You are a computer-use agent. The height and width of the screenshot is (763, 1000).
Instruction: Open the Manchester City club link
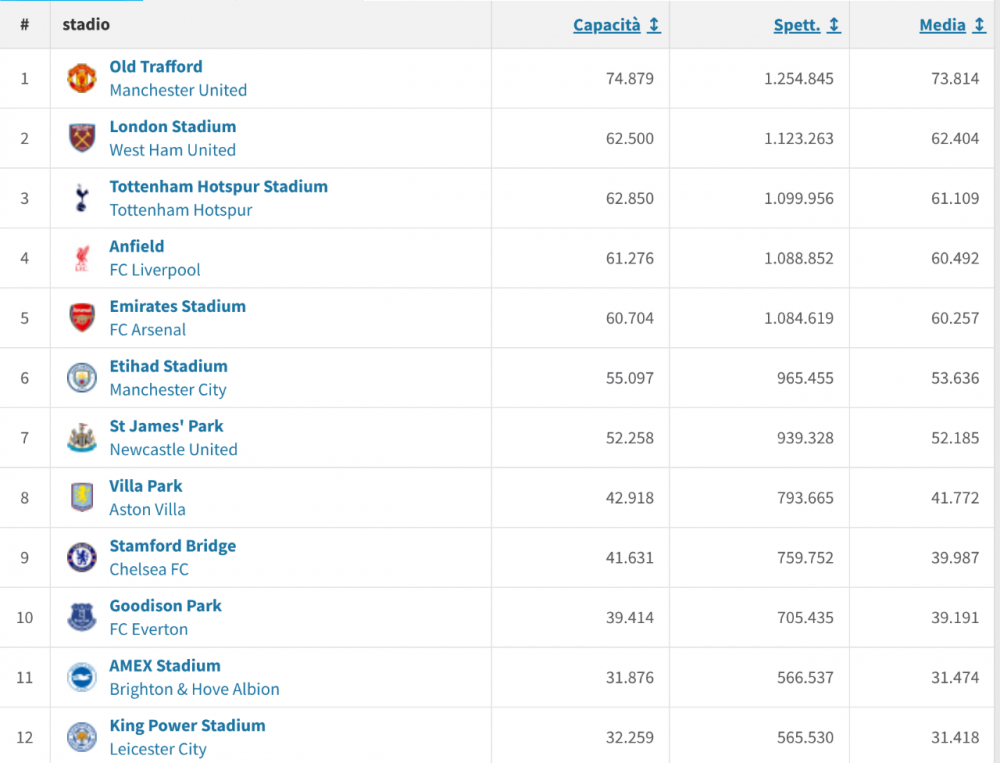coord(168,390)
